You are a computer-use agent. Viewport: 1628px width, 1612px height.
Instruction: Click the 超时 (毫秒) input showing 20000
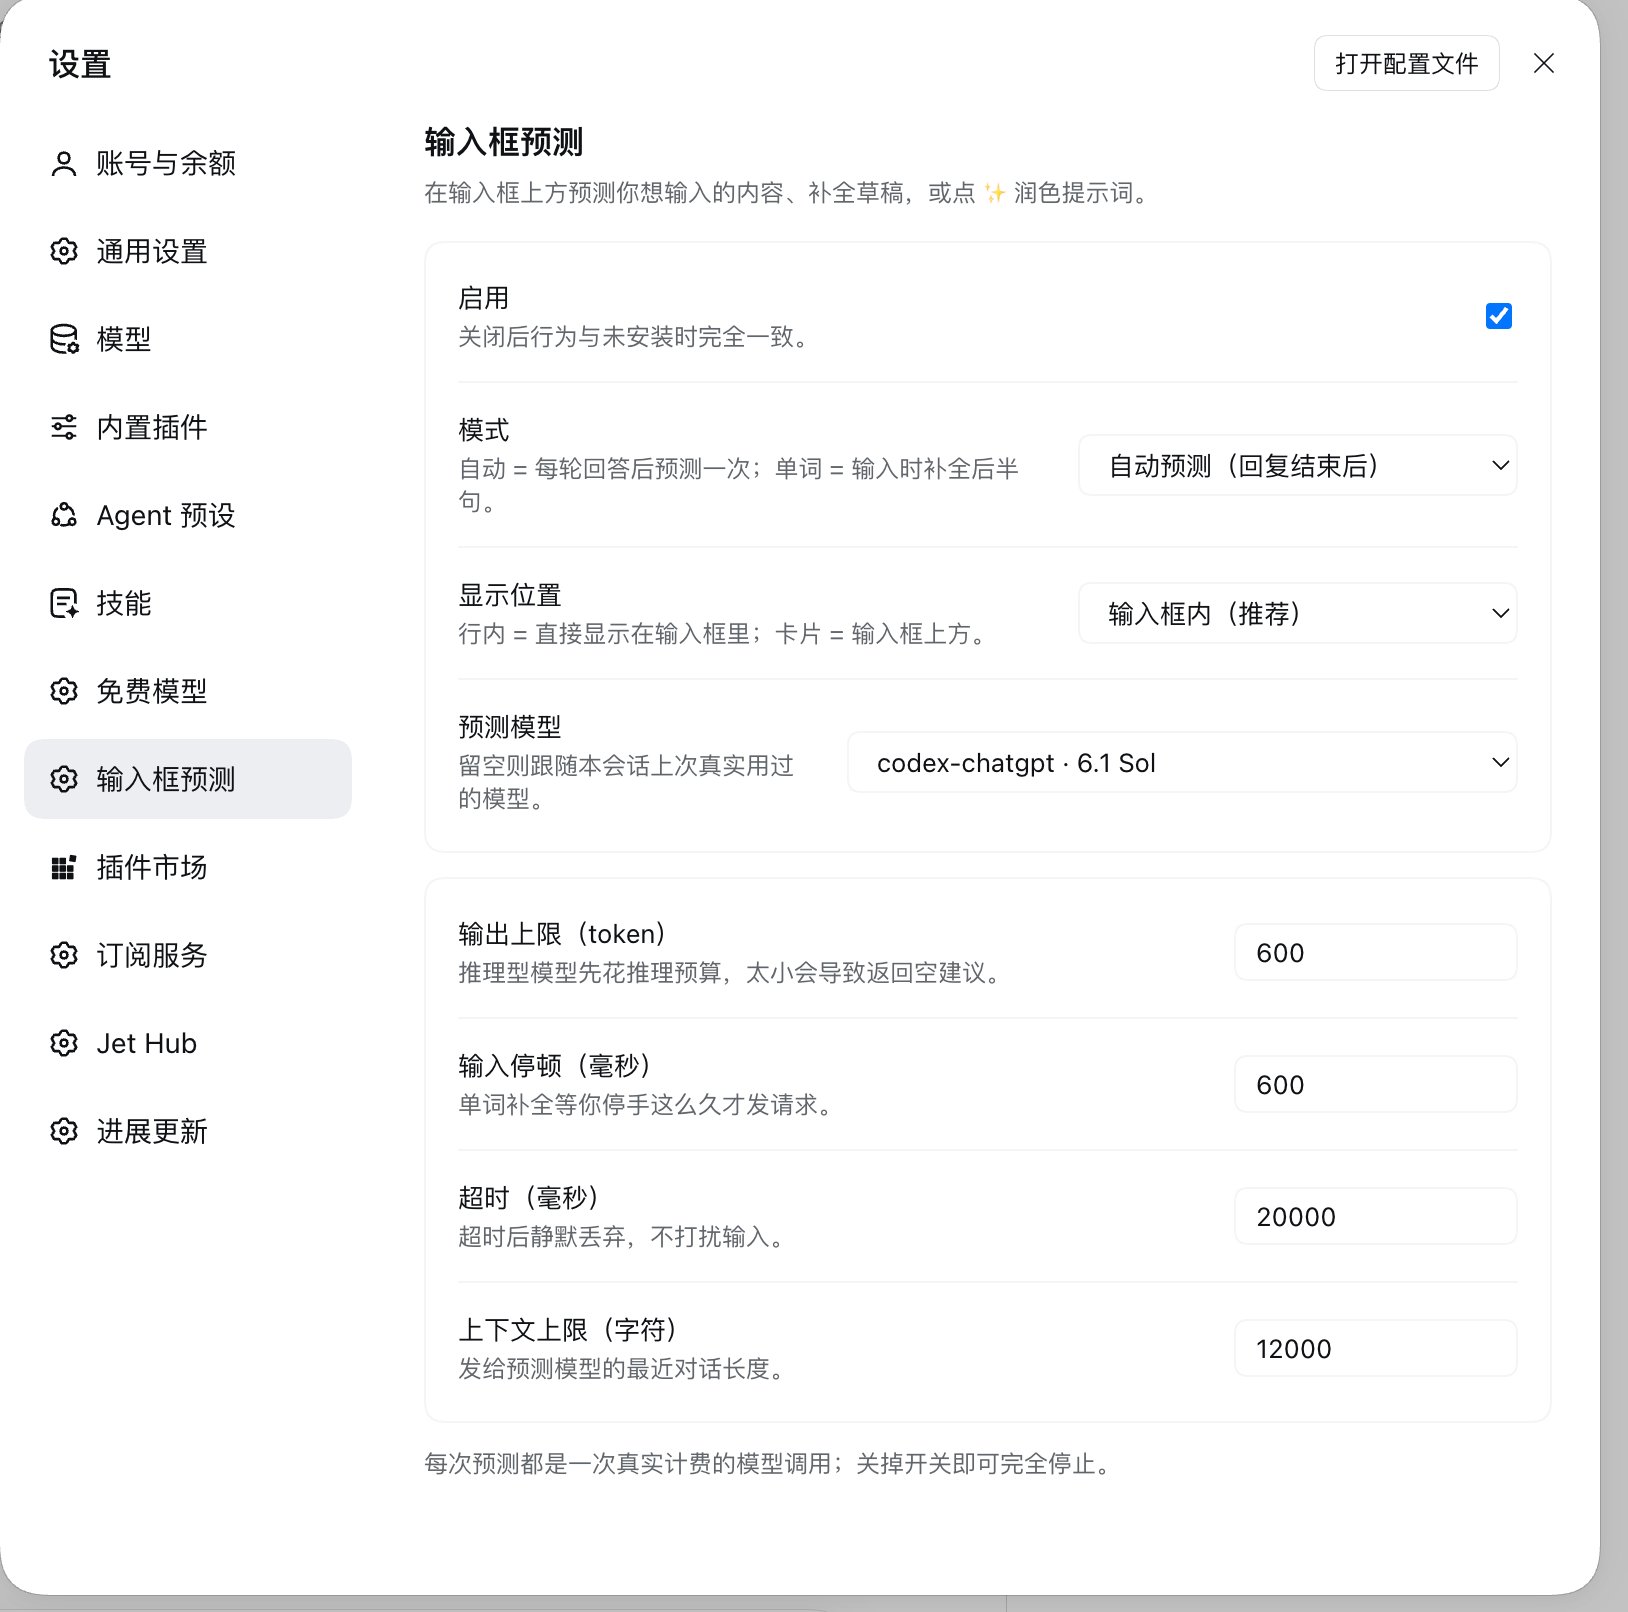[x=1376, y=1217]
